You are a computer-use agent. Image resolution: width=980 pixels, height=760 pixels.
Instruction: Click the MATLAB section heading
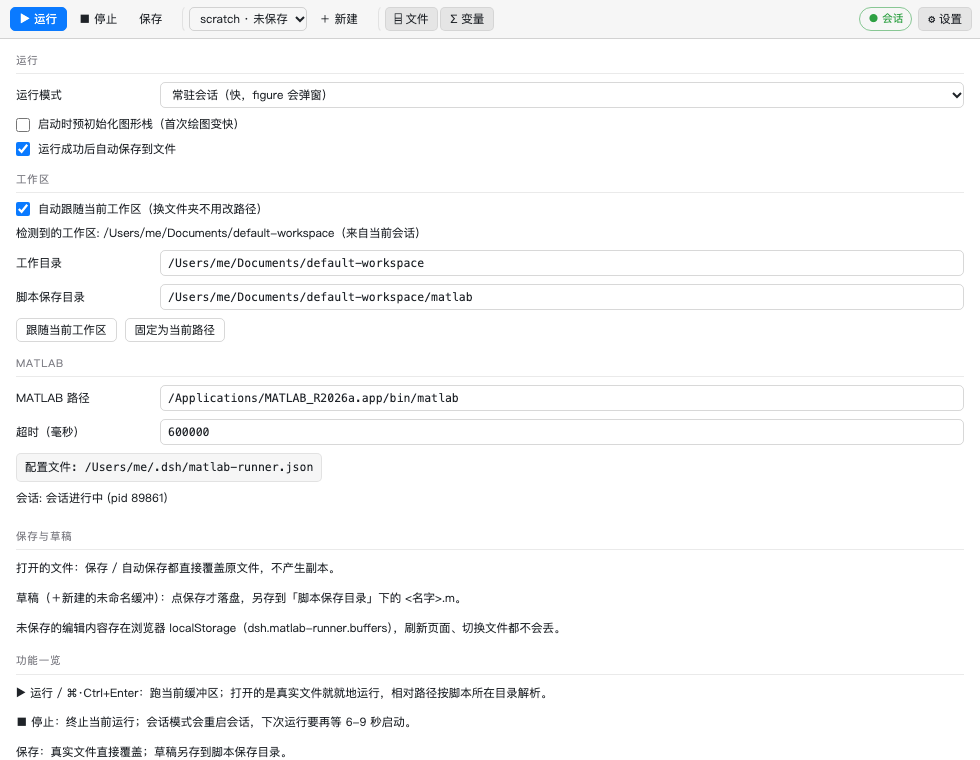point(39,363)
